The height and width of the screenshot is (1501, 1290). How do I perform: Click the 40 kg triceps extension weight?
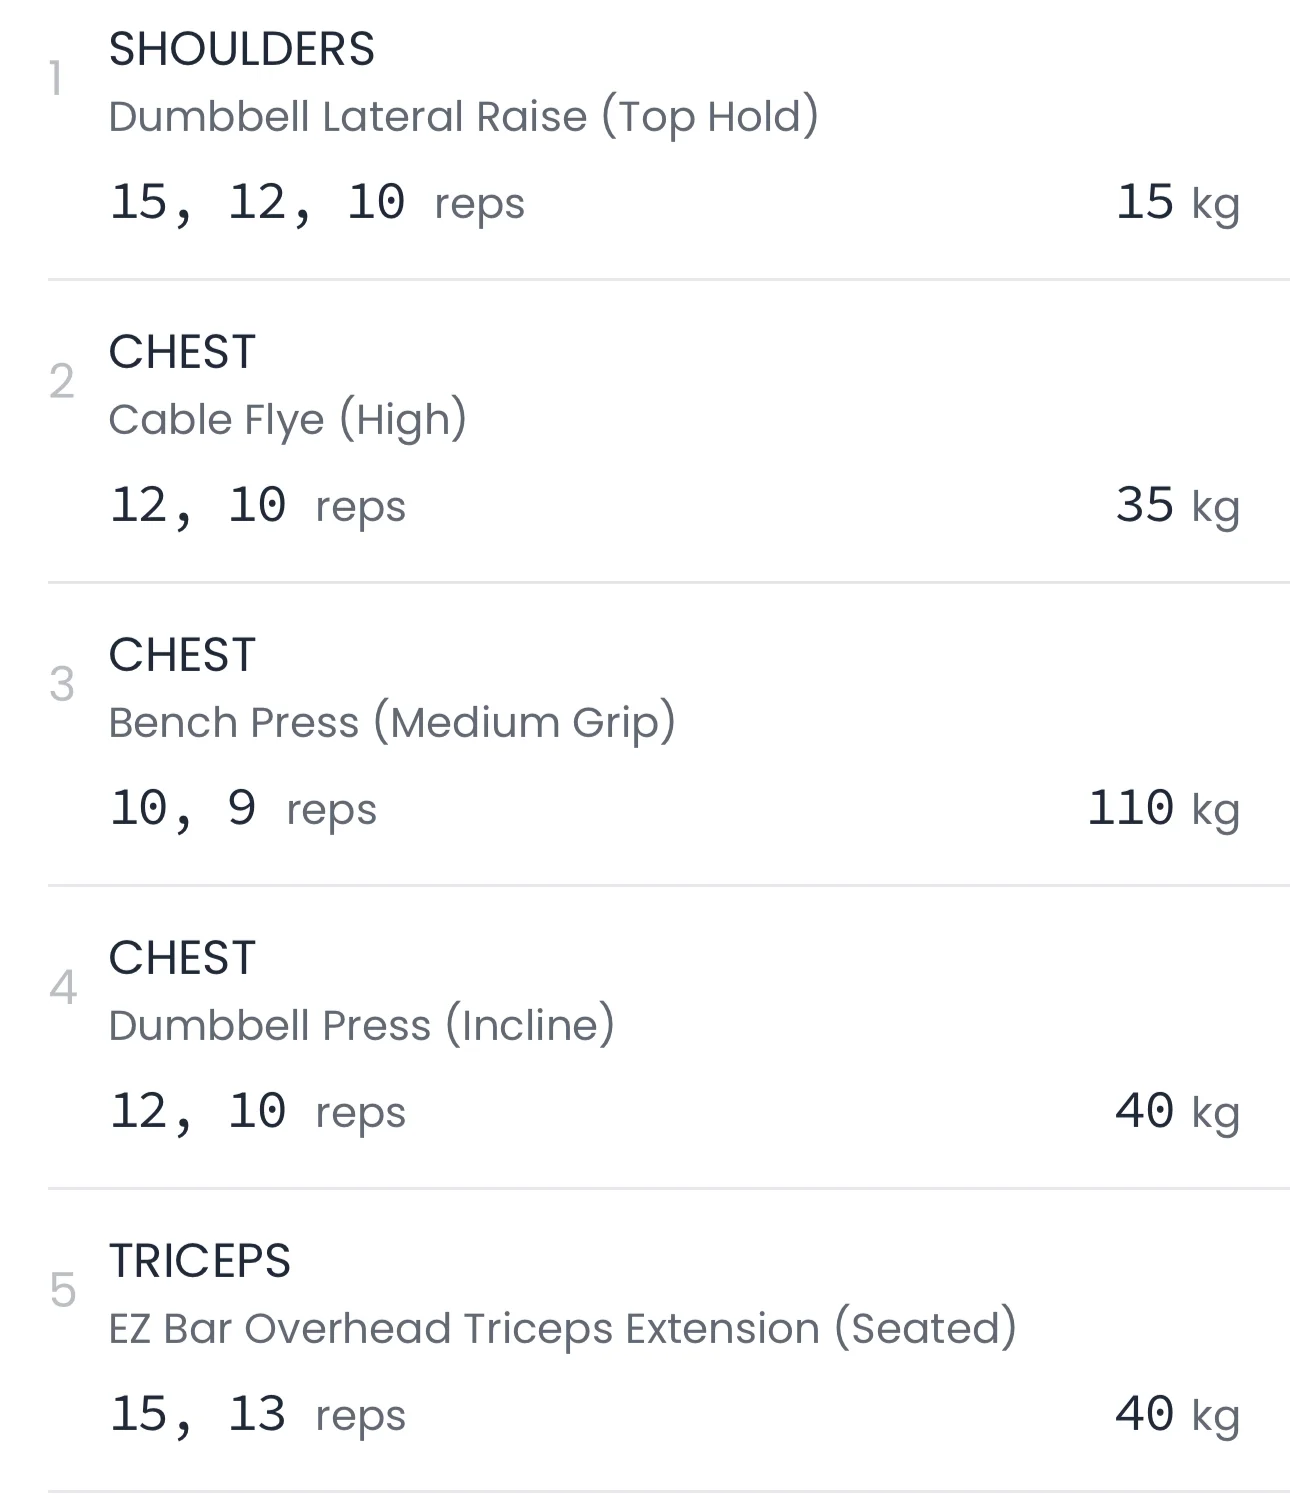[1177, 1415]
